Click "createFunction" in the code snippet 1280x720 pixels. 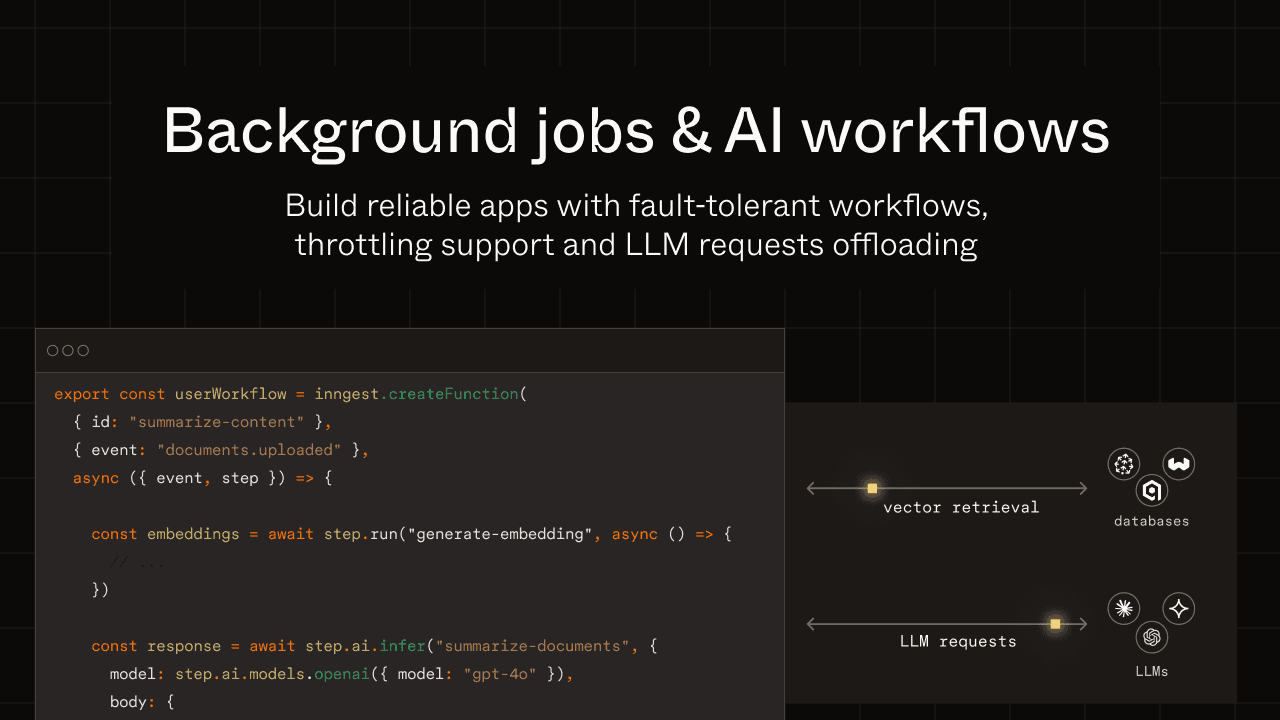453,394
